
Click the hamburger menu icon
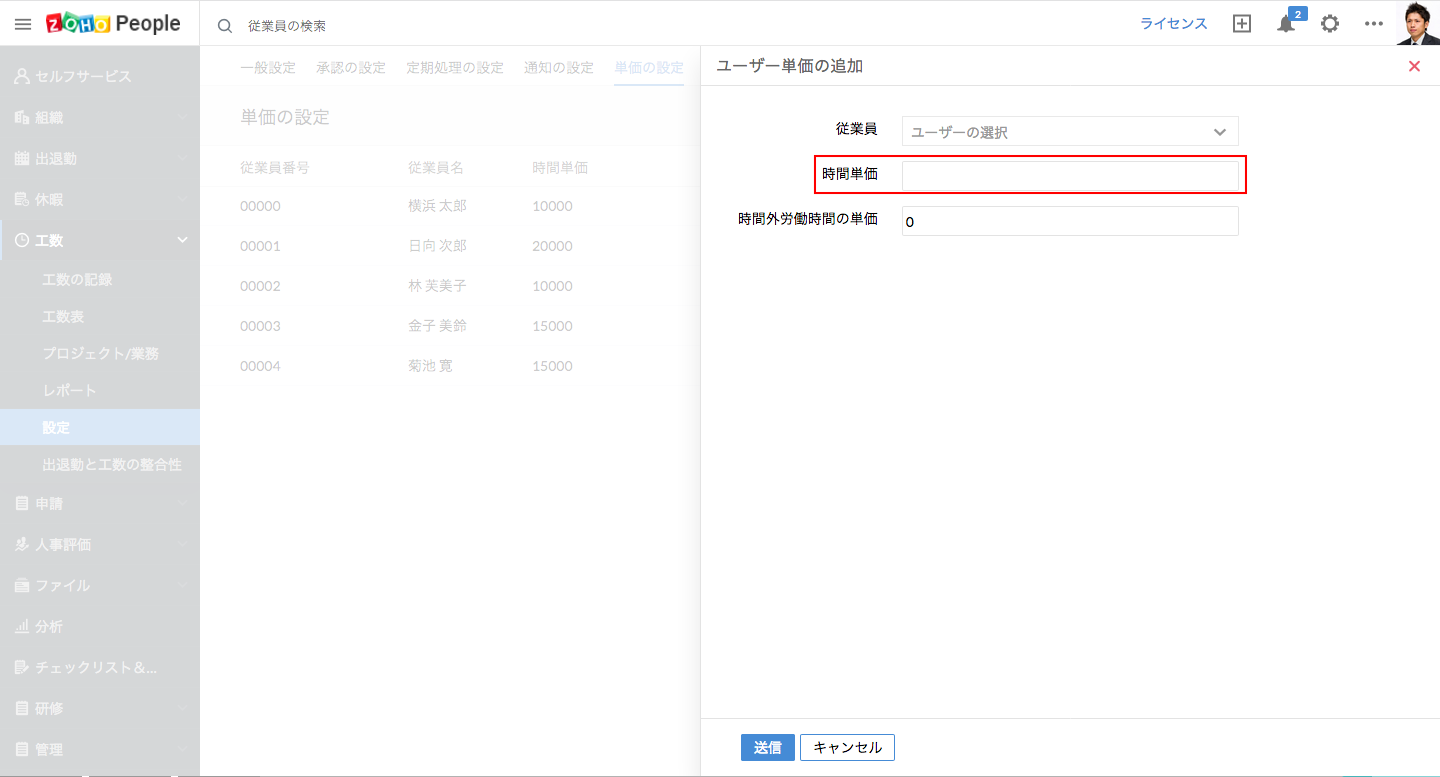click(x=23, y=24)
